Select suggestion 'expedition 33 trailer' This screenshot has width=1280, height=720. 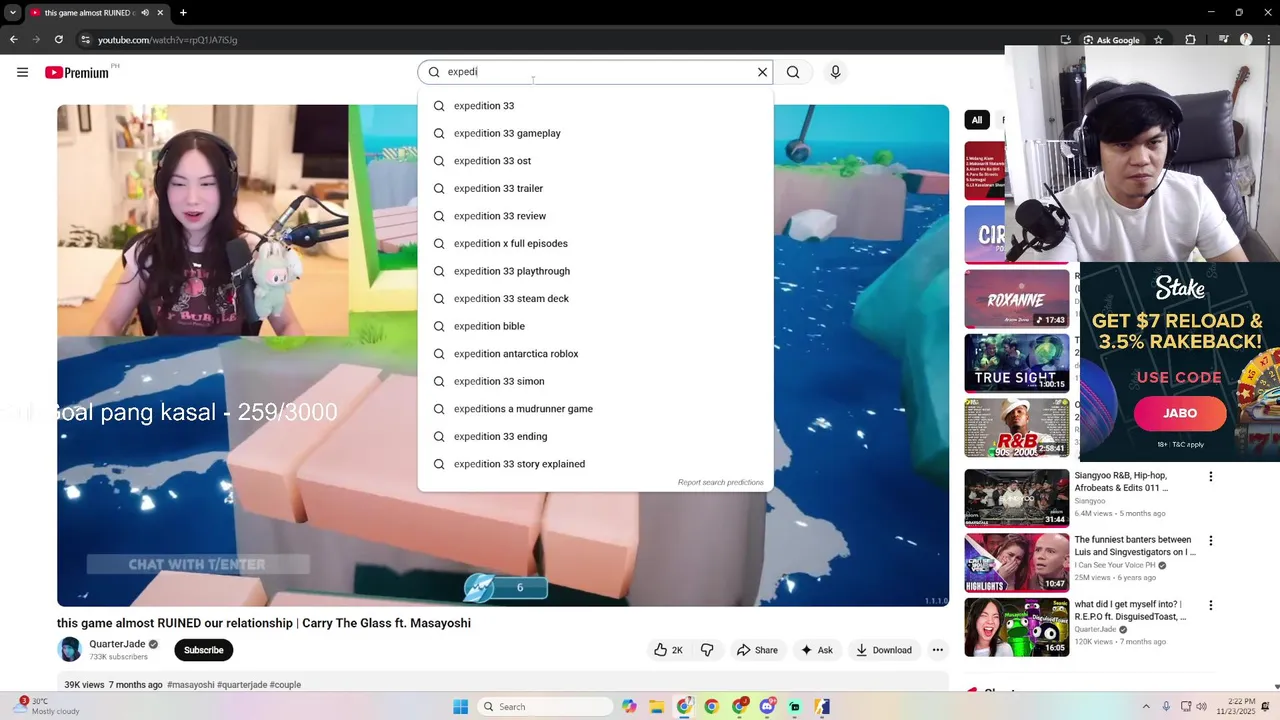pyautogui.click(x=595, y=188)
